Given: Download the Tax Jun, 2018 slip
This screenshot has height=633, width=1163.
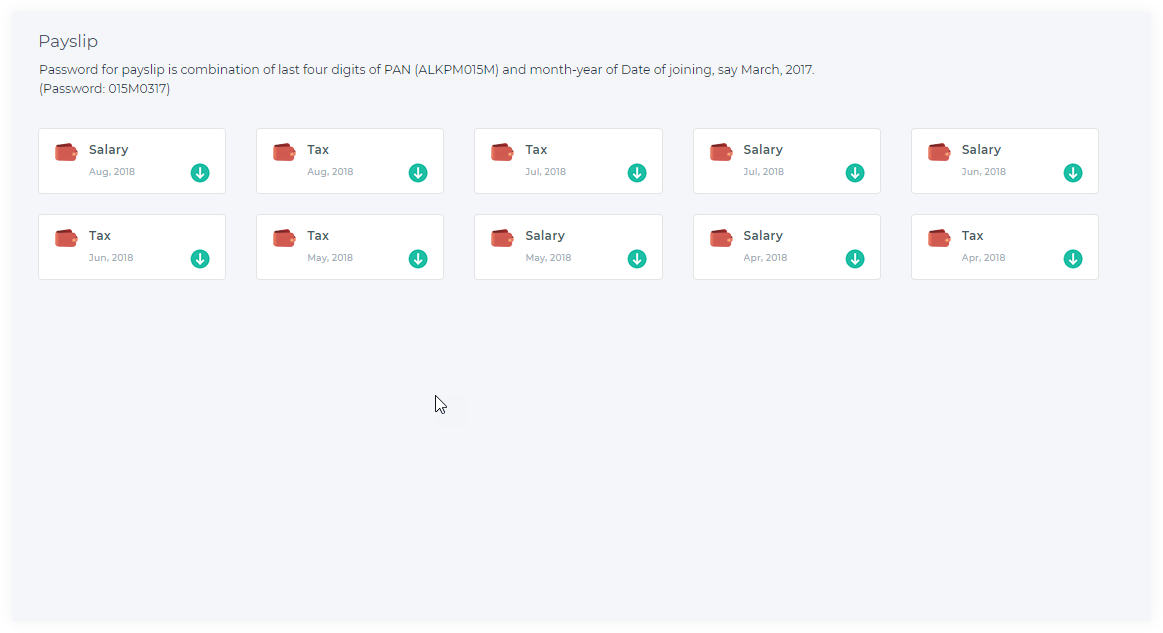Looking at the screenshot, I should tap(200, 259).
